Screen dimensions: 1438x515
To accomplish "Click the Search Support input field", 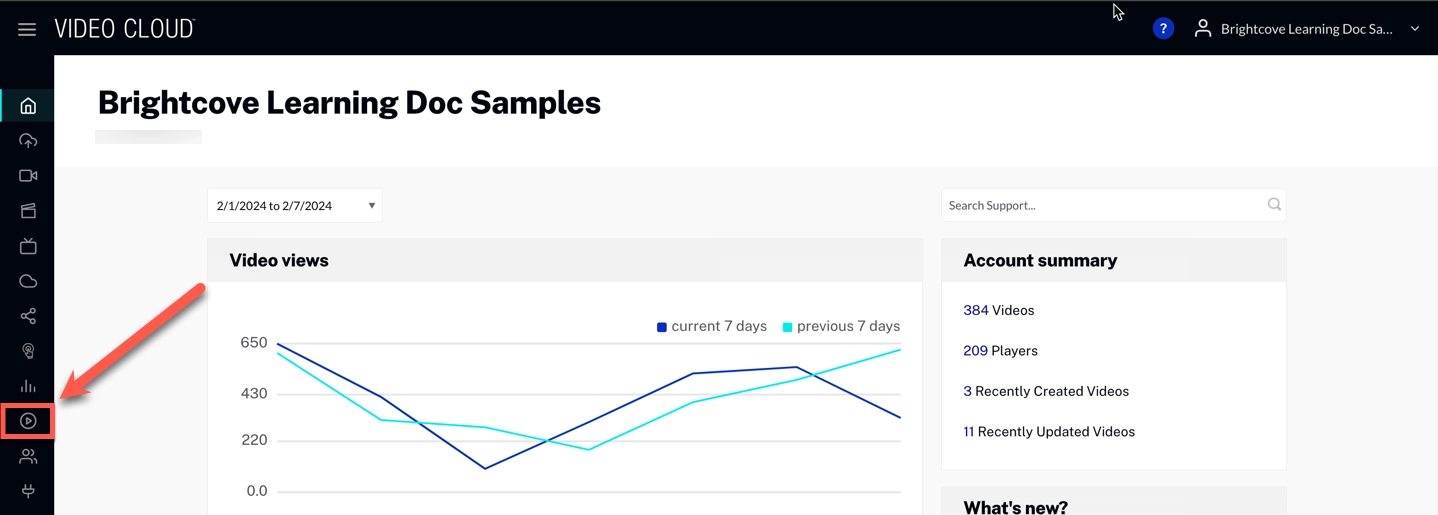I will pos(1103,205).
